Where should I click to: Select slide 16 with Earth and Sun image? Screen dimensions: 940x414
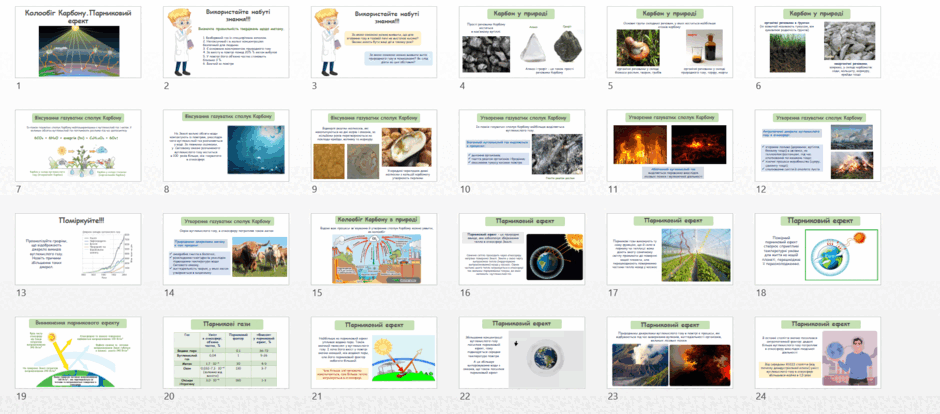point(522,249)
